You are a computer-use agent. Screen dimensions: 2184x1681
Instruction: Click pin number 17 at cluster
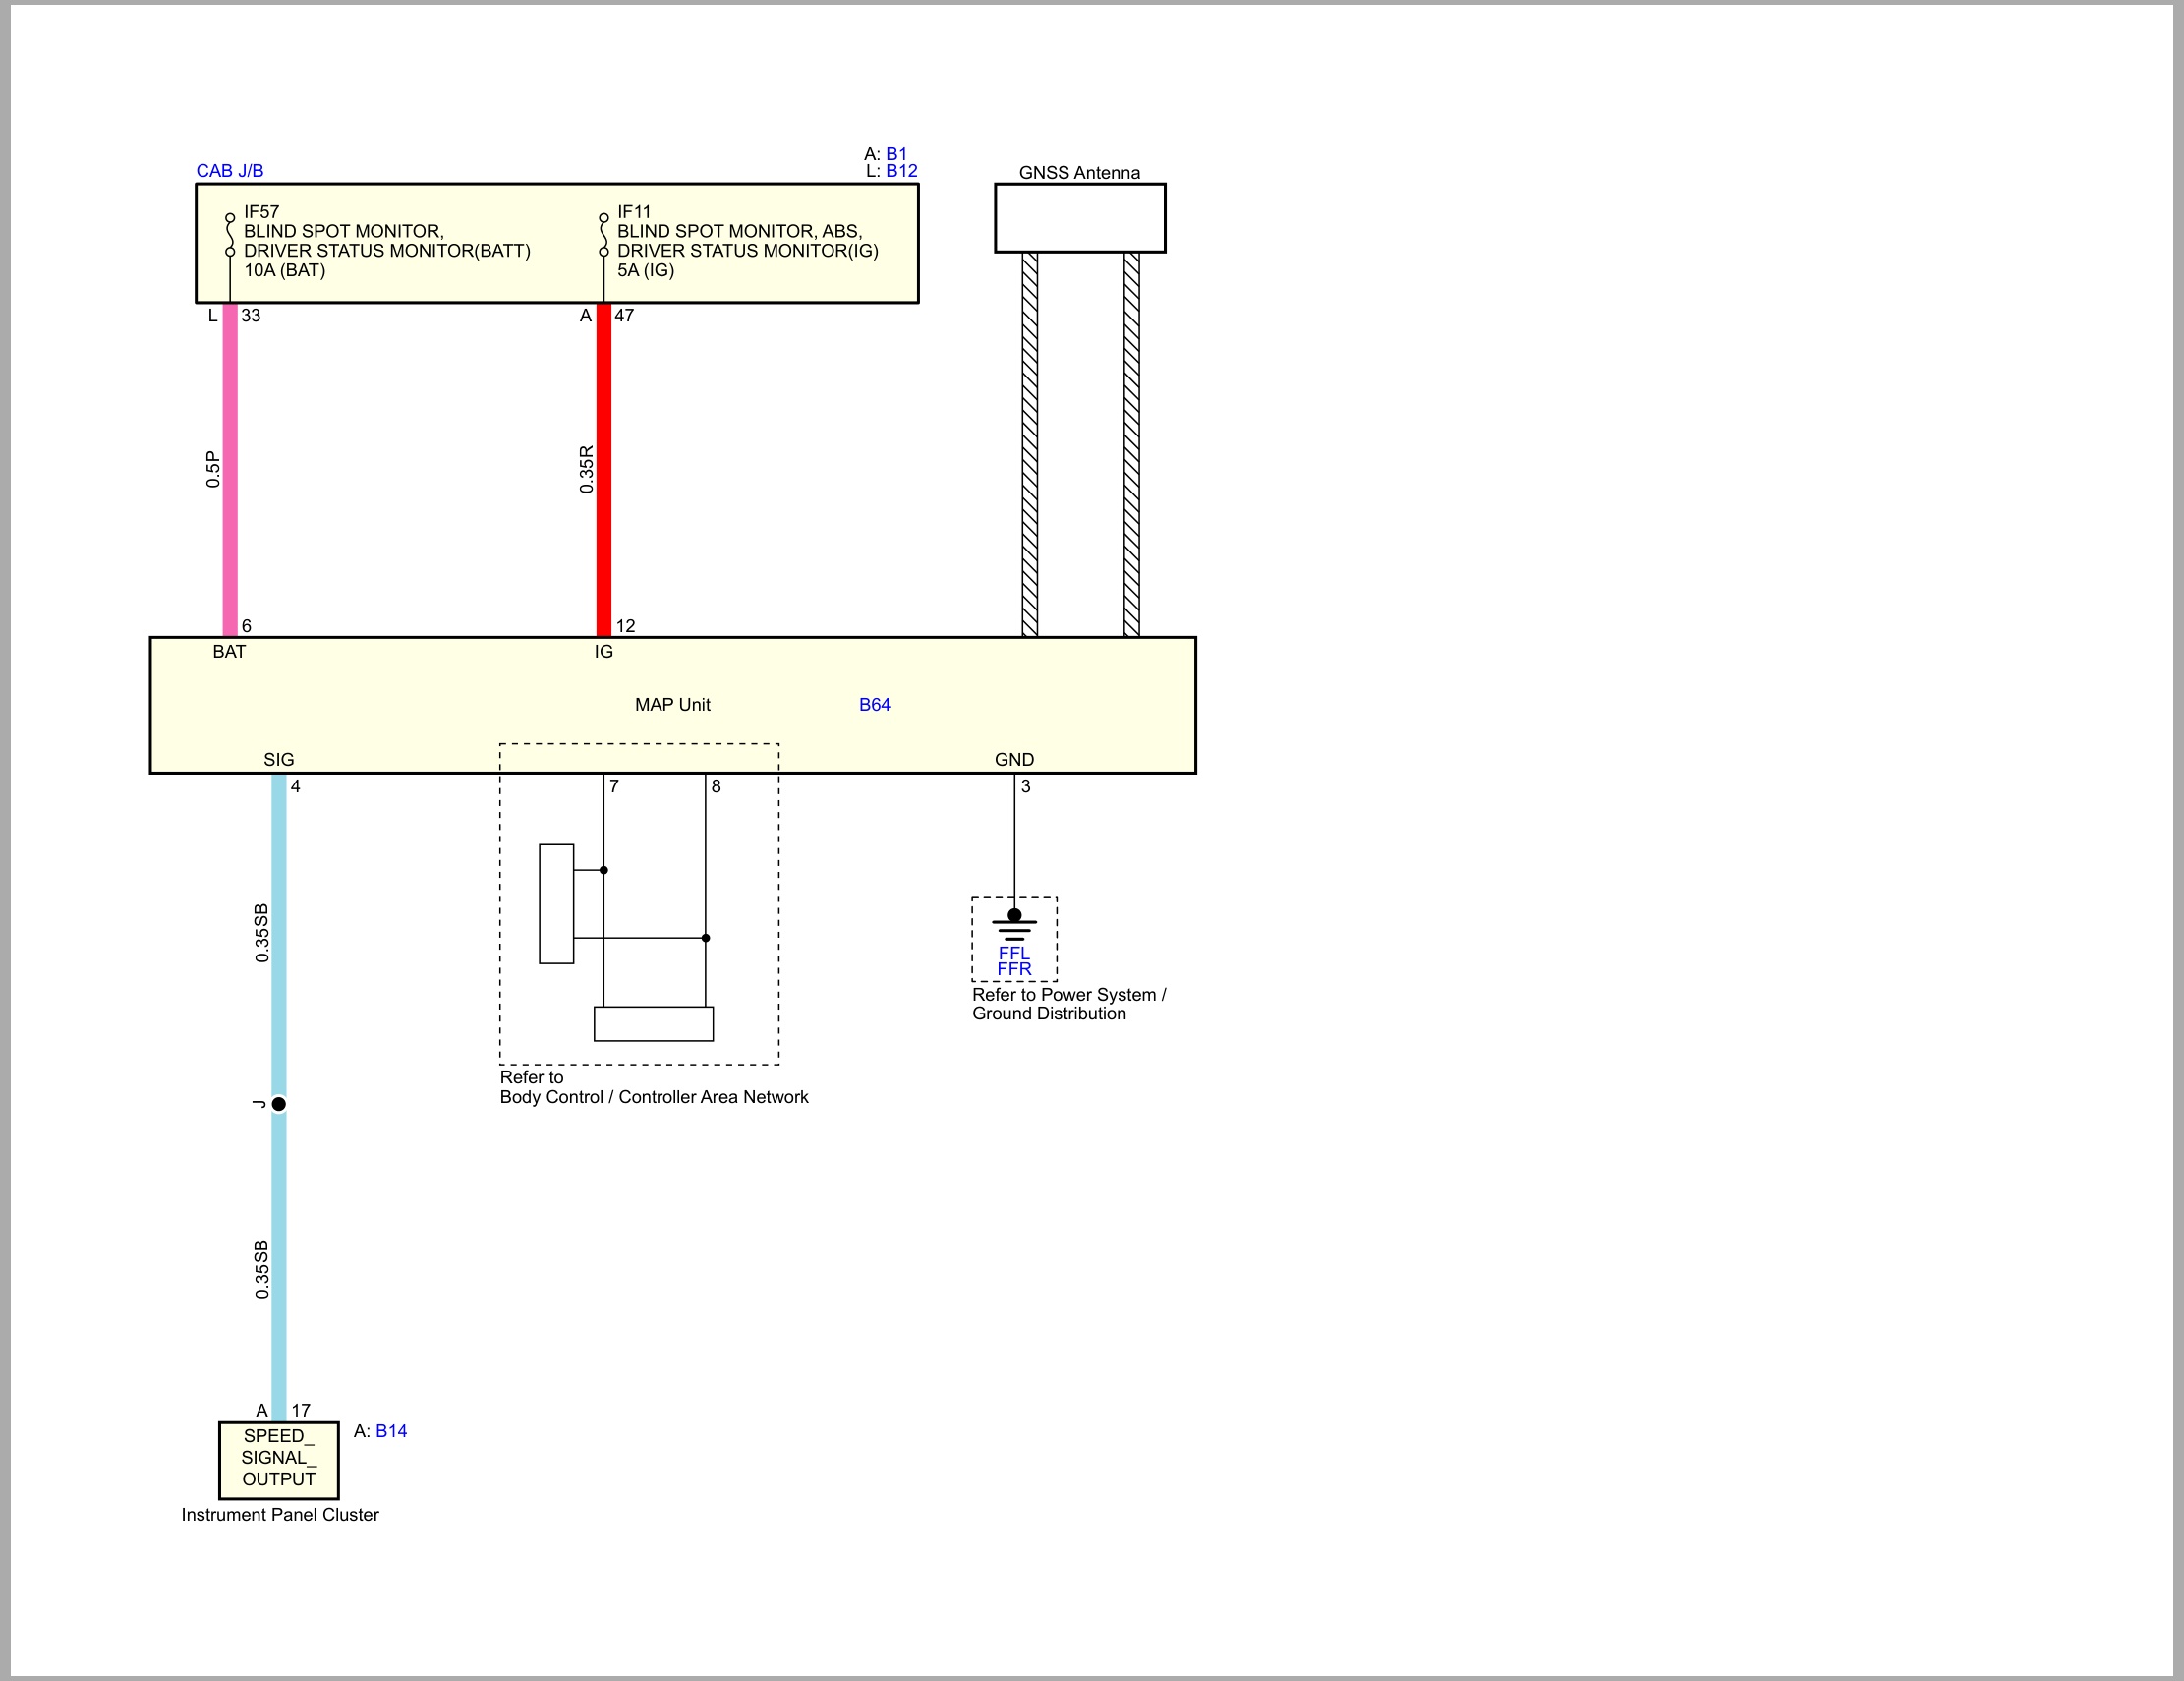[301, 1411]
